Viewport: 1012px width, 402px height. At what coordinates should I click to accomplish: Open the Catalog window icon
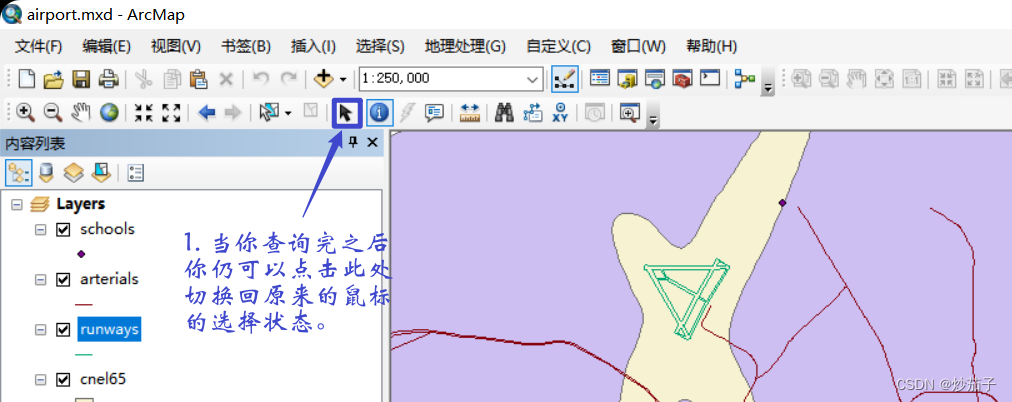point(627,79)
